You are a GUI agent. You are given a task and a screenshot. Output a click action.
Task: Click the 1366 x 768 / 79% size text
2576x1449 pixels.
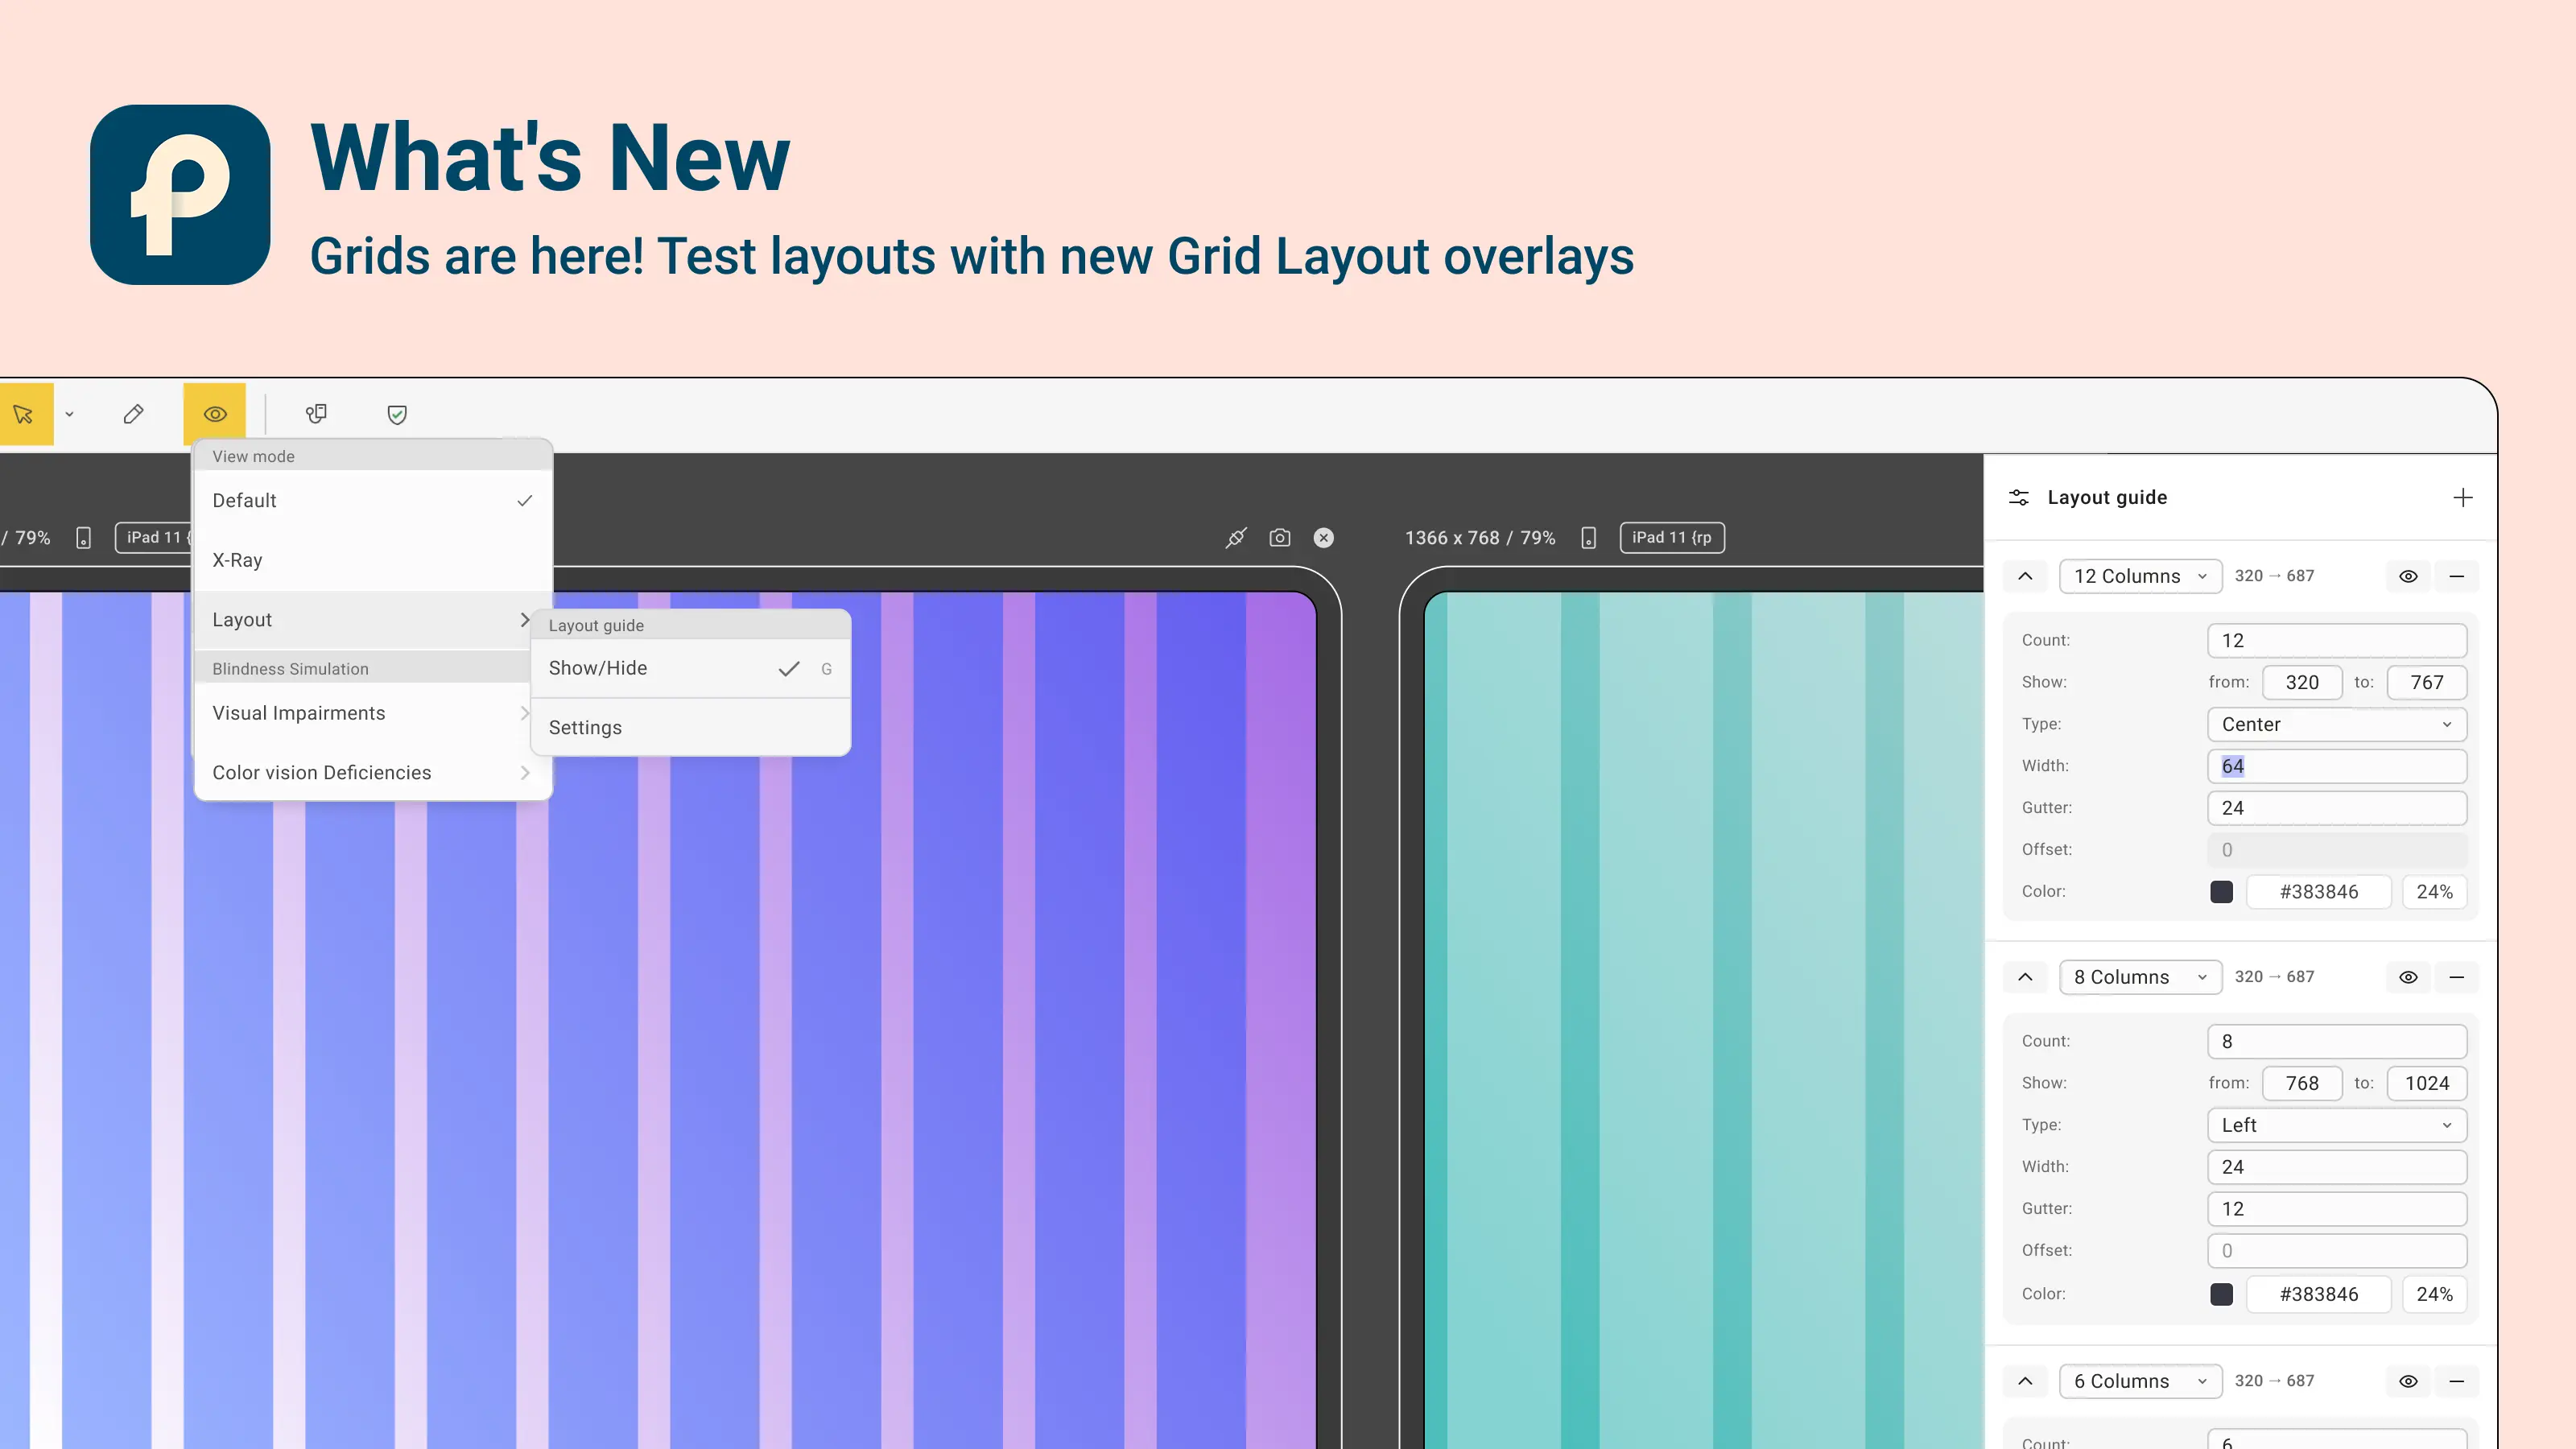(x=1480, y=538)
